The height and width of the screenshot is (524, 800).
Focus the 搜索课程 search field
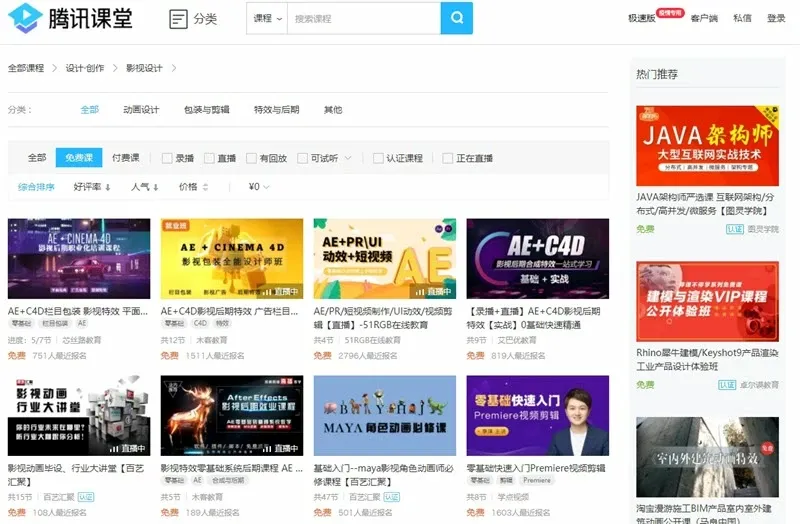pyautogui.click(x=364, y=18)
